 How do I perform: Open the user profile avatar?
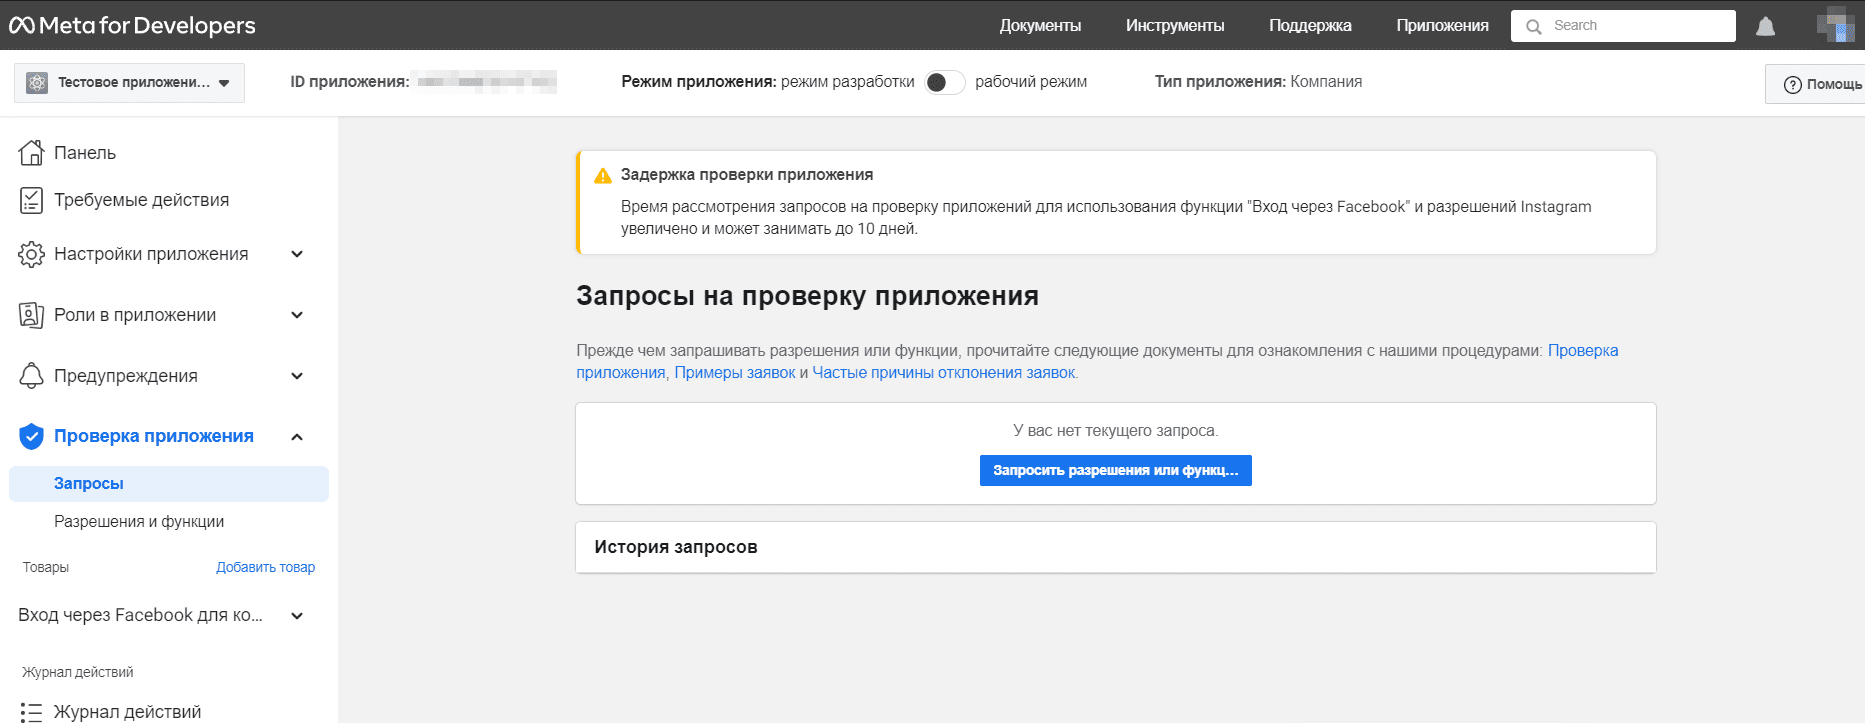[1835, 25]
